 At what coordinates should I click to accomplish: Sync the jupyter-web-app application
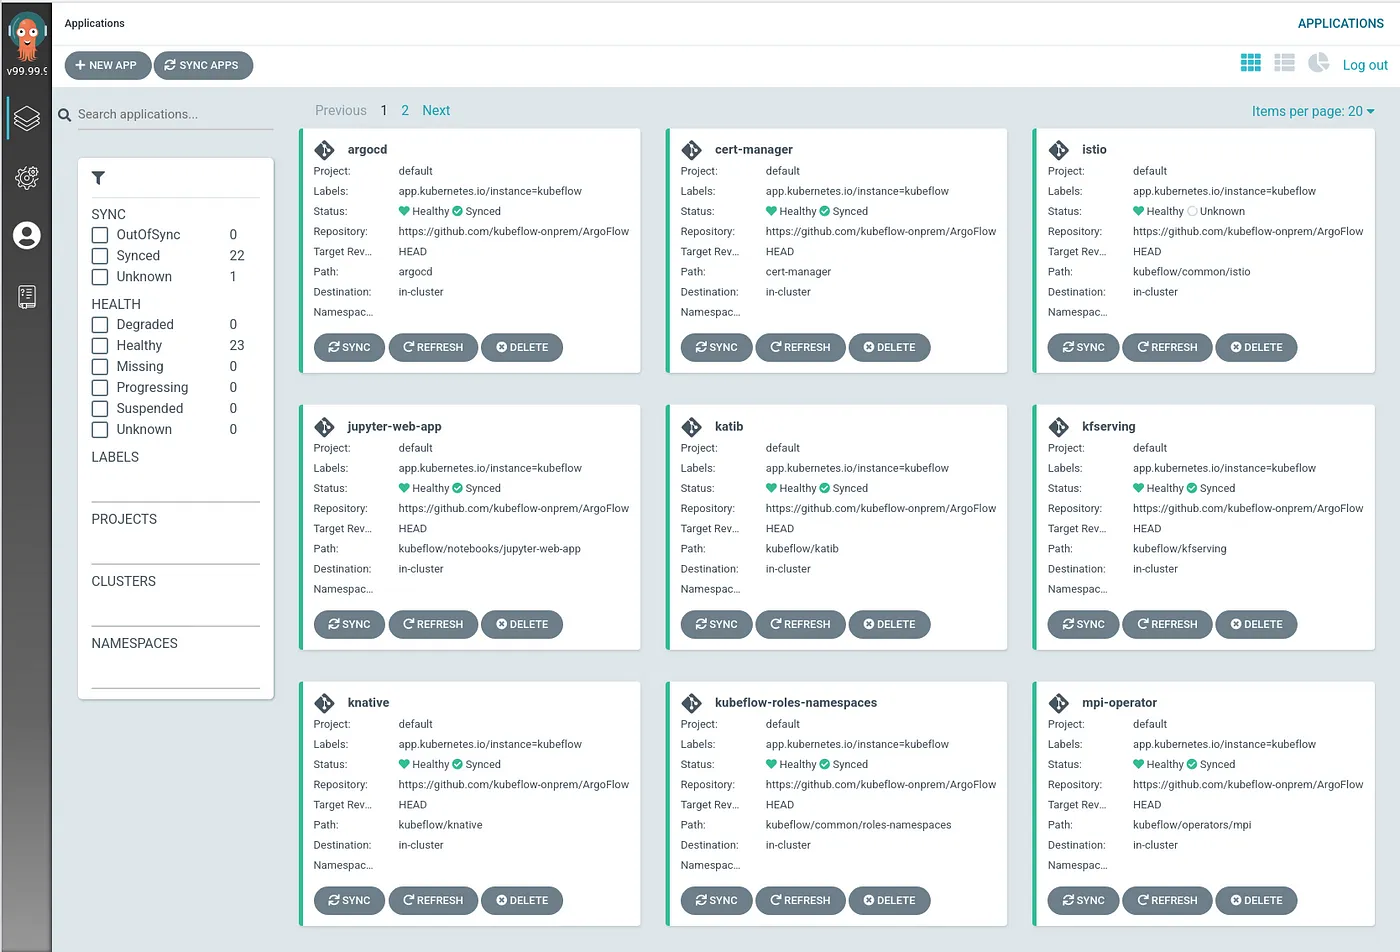[x=349, y=624]
